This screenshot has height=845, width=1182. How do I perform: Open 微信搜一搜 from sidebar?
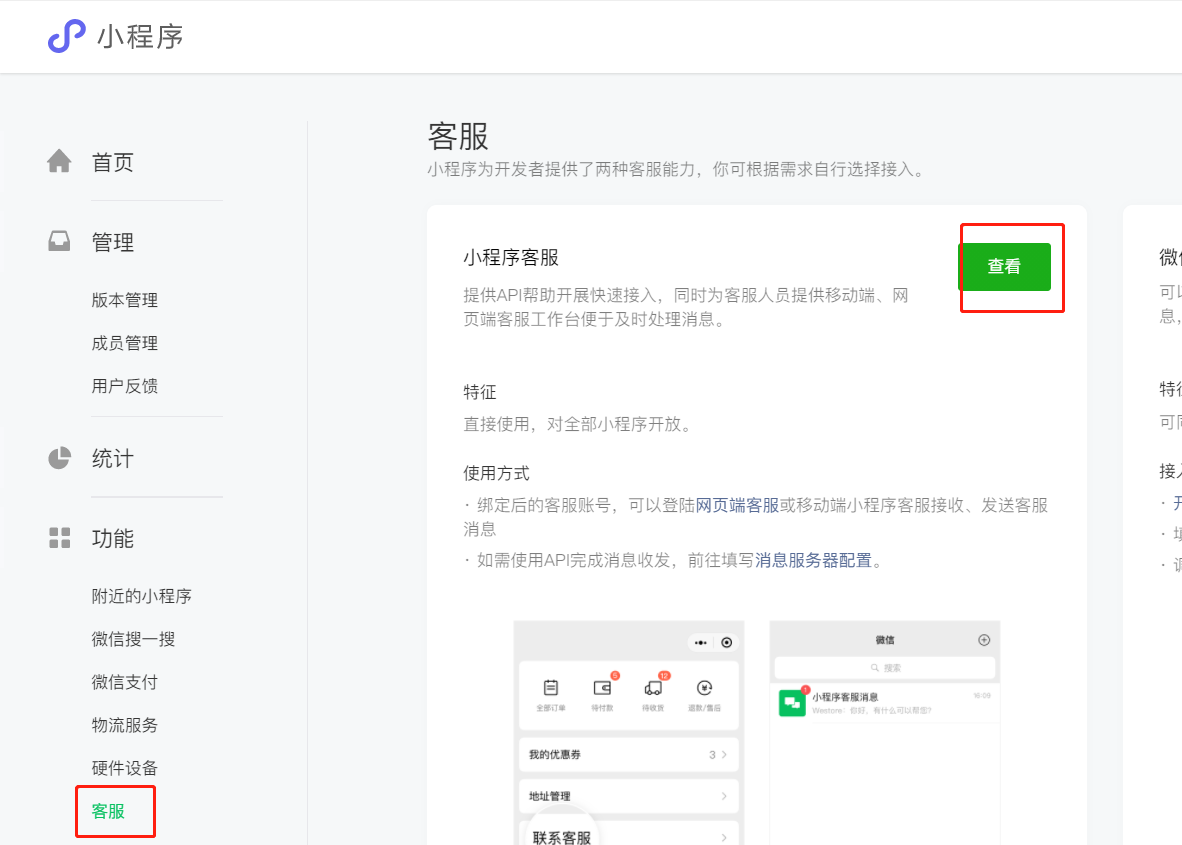coord(133,639)
